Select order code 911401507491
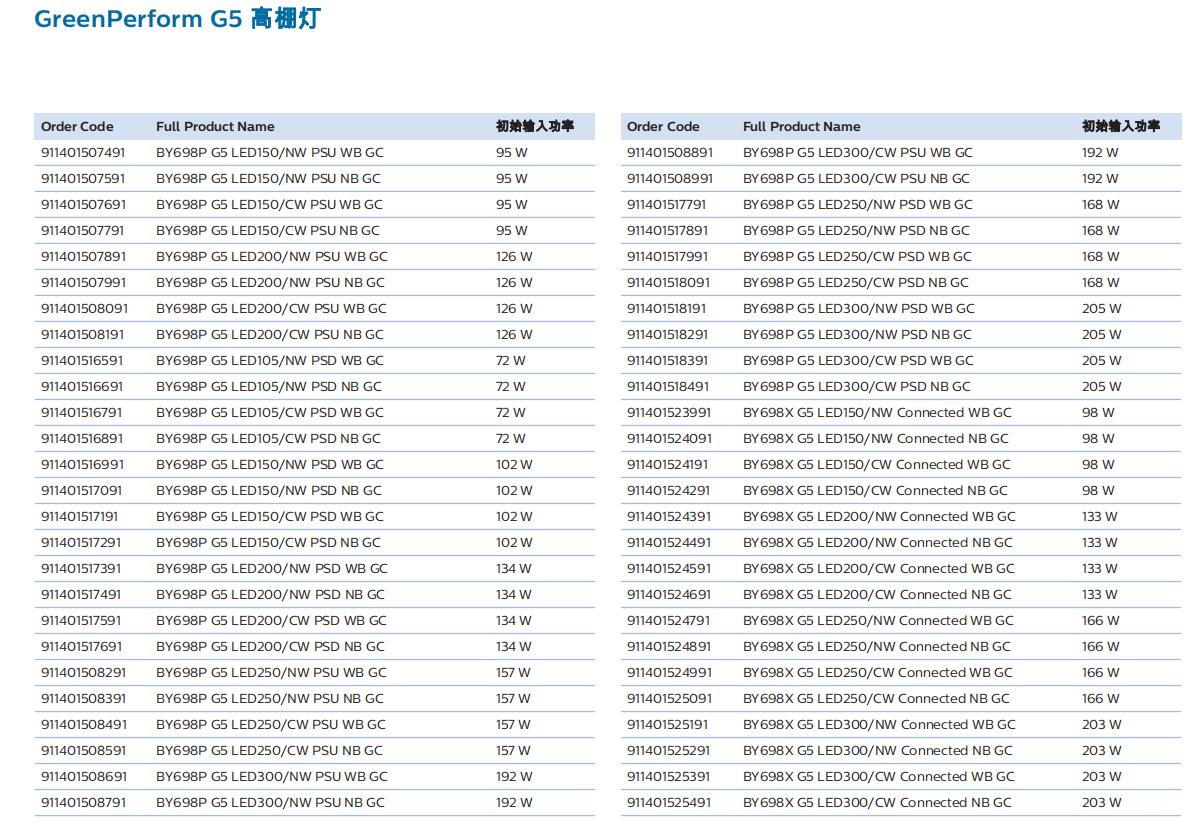The image size is (1196, 830). tap(83, 153)
